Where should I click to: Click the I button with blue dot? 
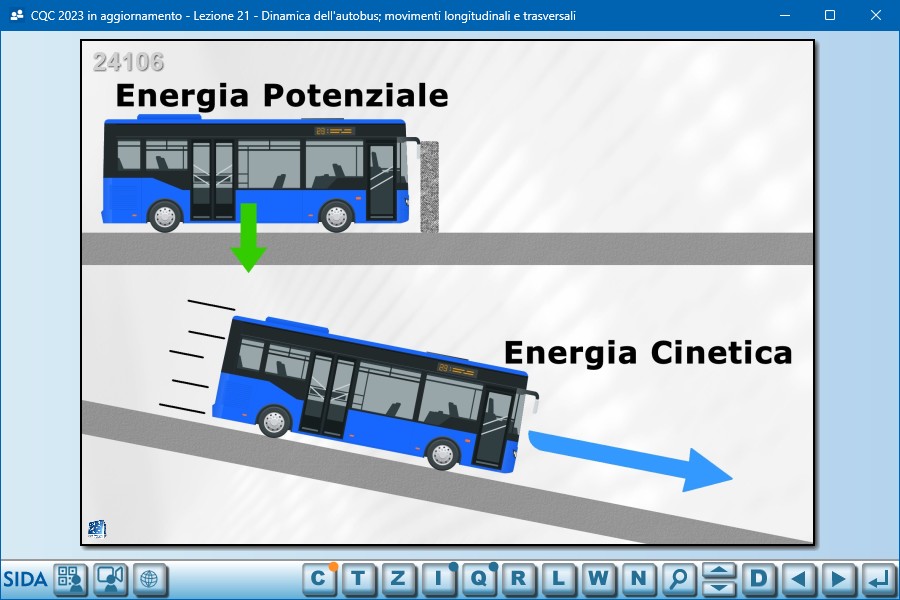pyautogui.click(x=438, y=578)
